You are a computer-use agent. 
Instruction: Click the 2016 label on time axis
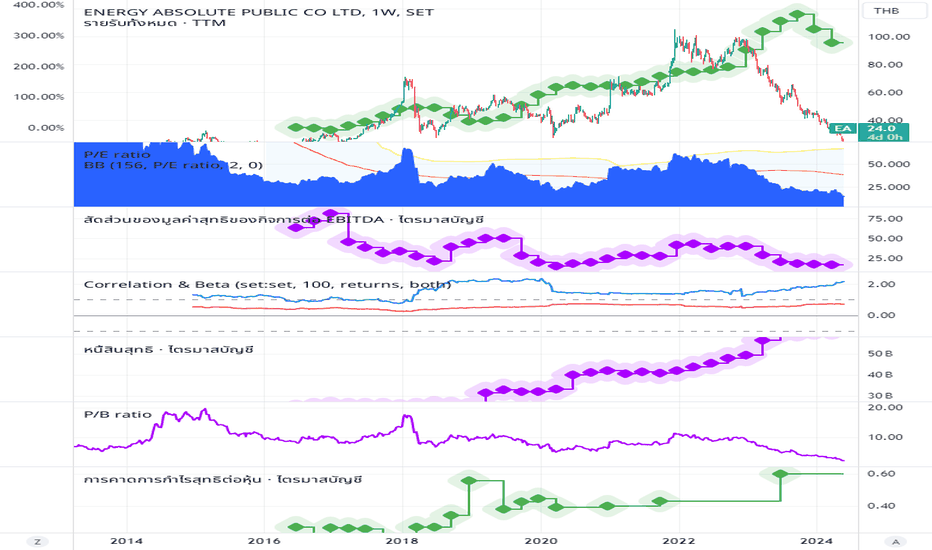(264, 540)
